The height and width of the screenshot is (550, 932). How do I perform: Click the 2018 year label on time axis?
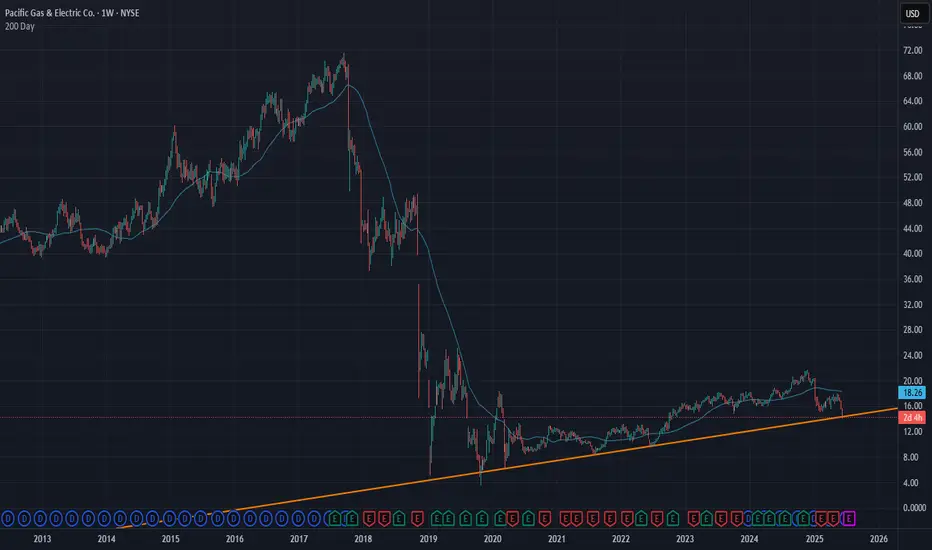click(x=363, y=539)
